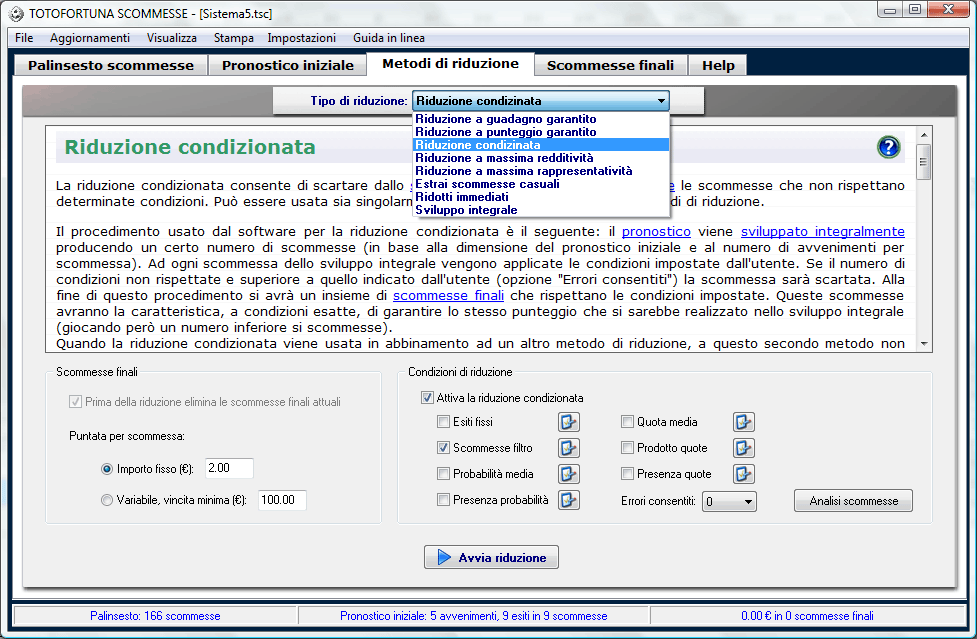
Task: Open edit icon next to Presenza quote
Action: [x=744, y=474]
